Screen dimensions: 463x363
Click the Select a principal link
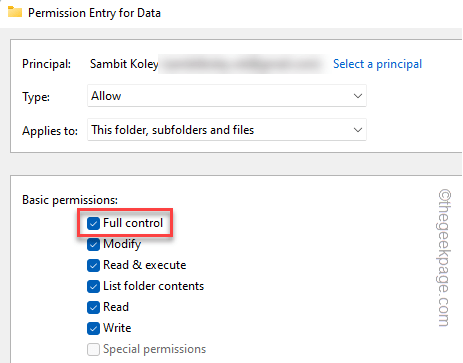pyautogui.click(x=377, y=64)
